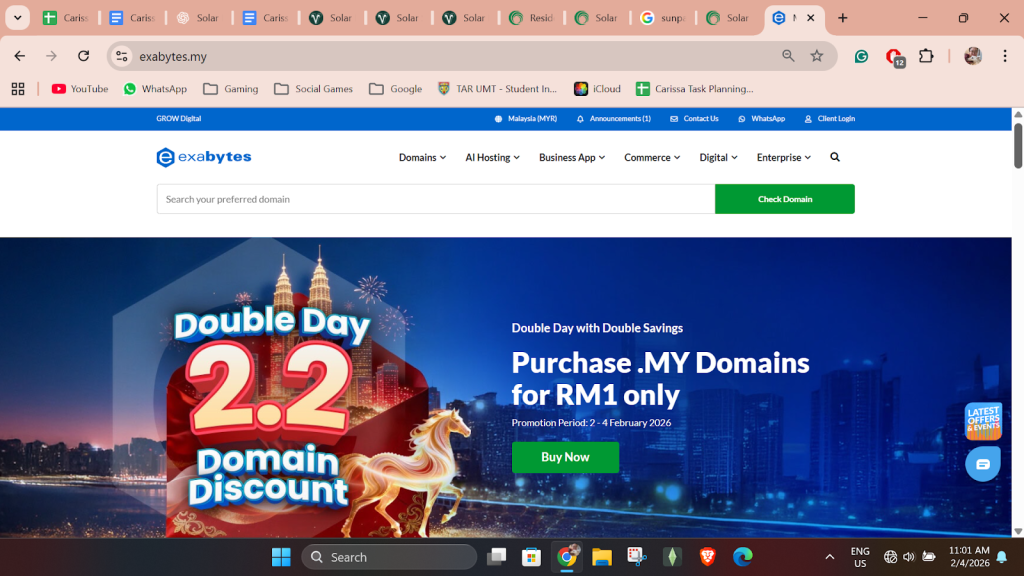Screen dimensions: 1024x576
Task: Open the Chrome profile avatar
Action: pos(972,56)
